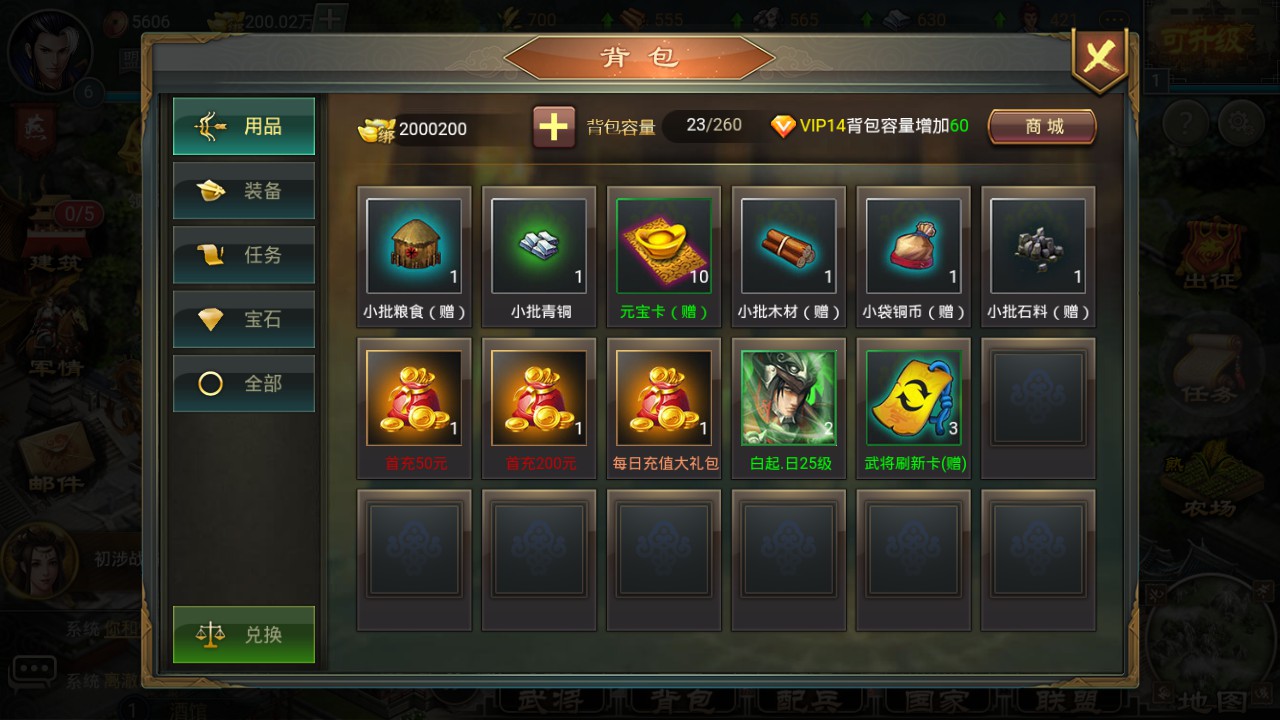Open the 任务 quest items tab

pos(244,255)
